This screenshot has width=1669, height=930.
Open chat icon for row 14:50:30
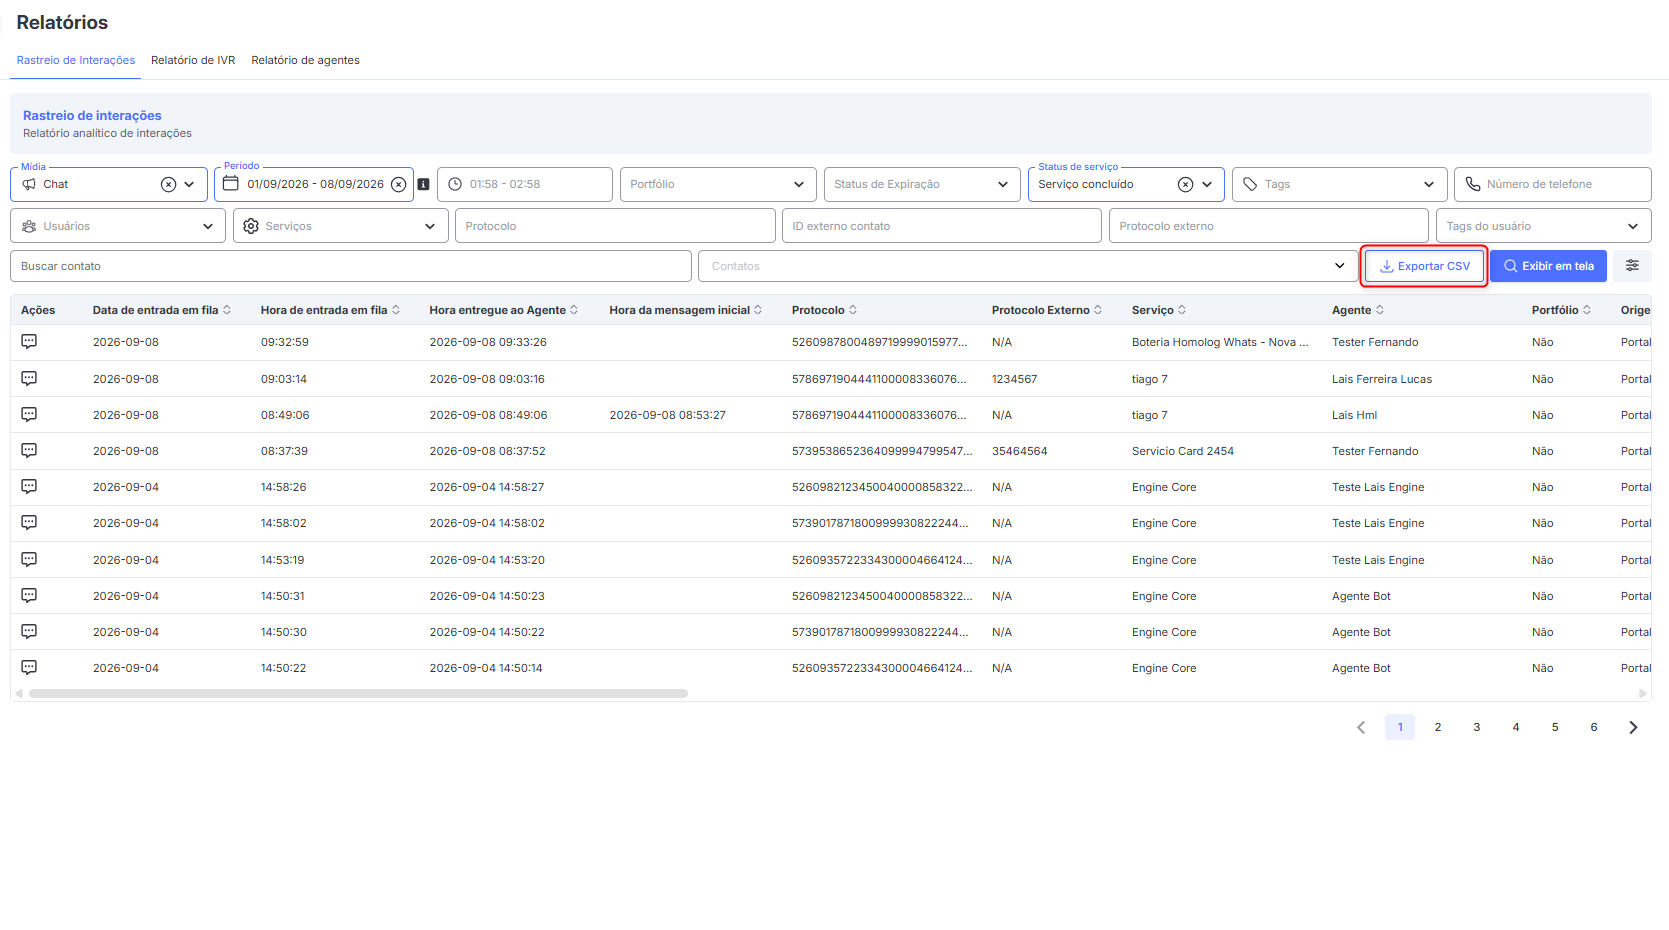click(x=29, y=631)
